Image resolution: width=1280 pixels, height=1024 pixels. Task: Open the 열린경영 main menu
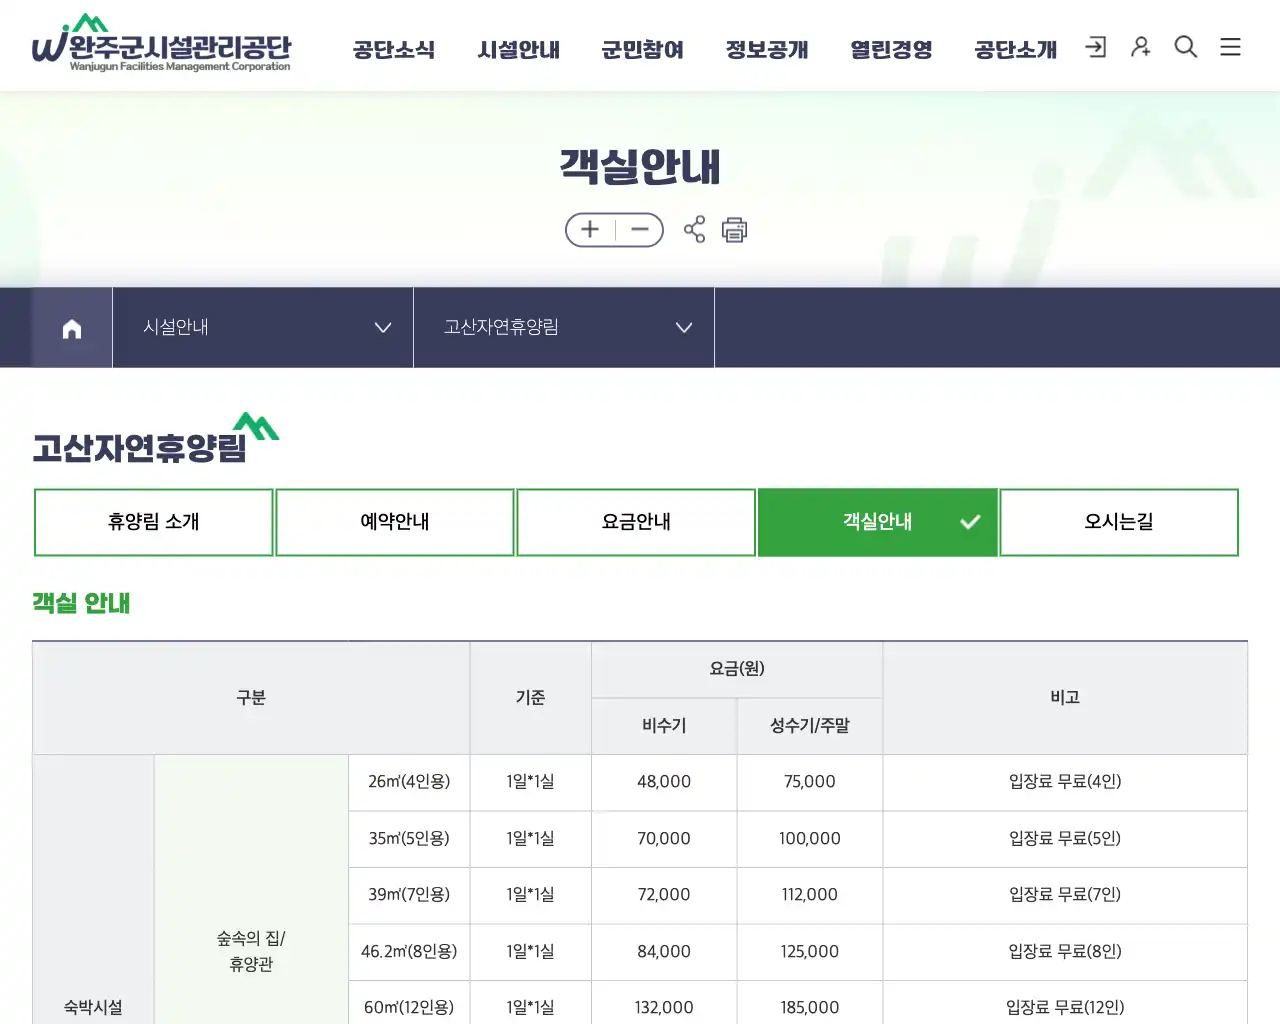point(892,49)
